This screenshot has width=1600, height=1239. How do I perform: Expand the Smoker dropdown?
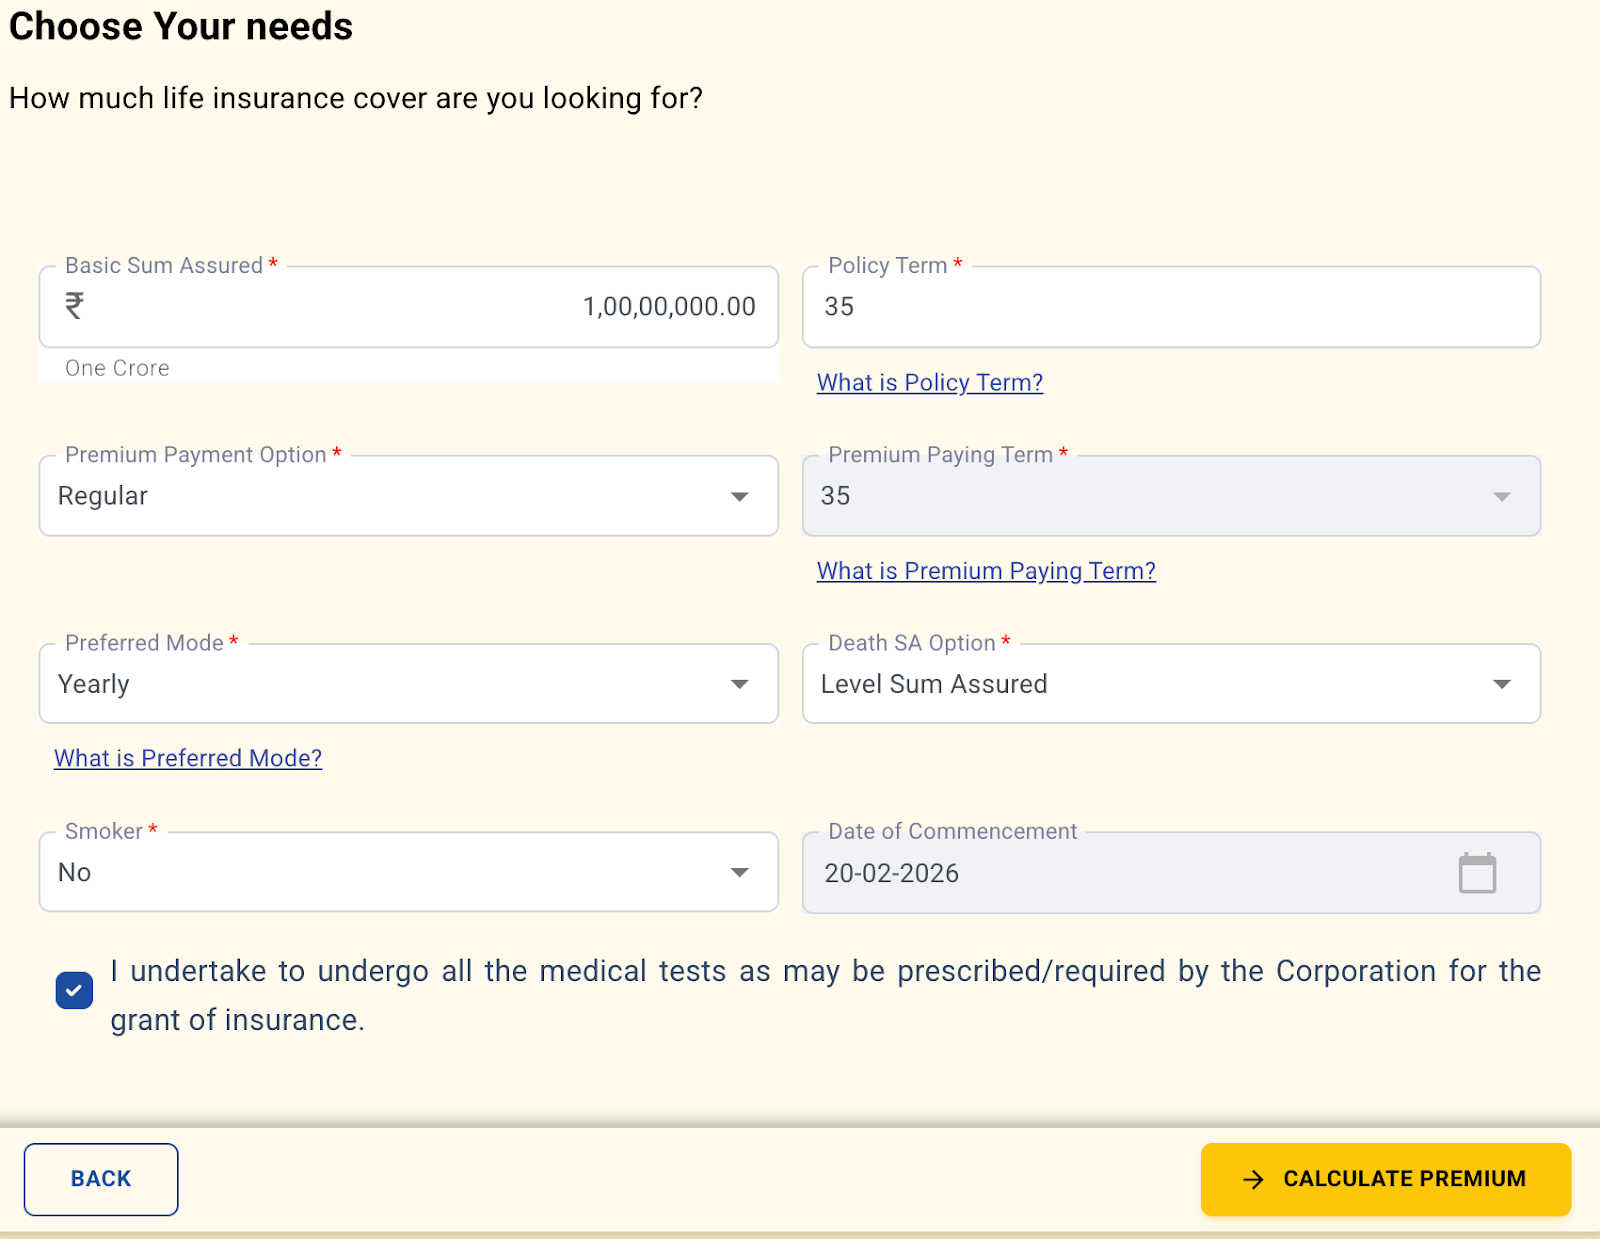739,872
